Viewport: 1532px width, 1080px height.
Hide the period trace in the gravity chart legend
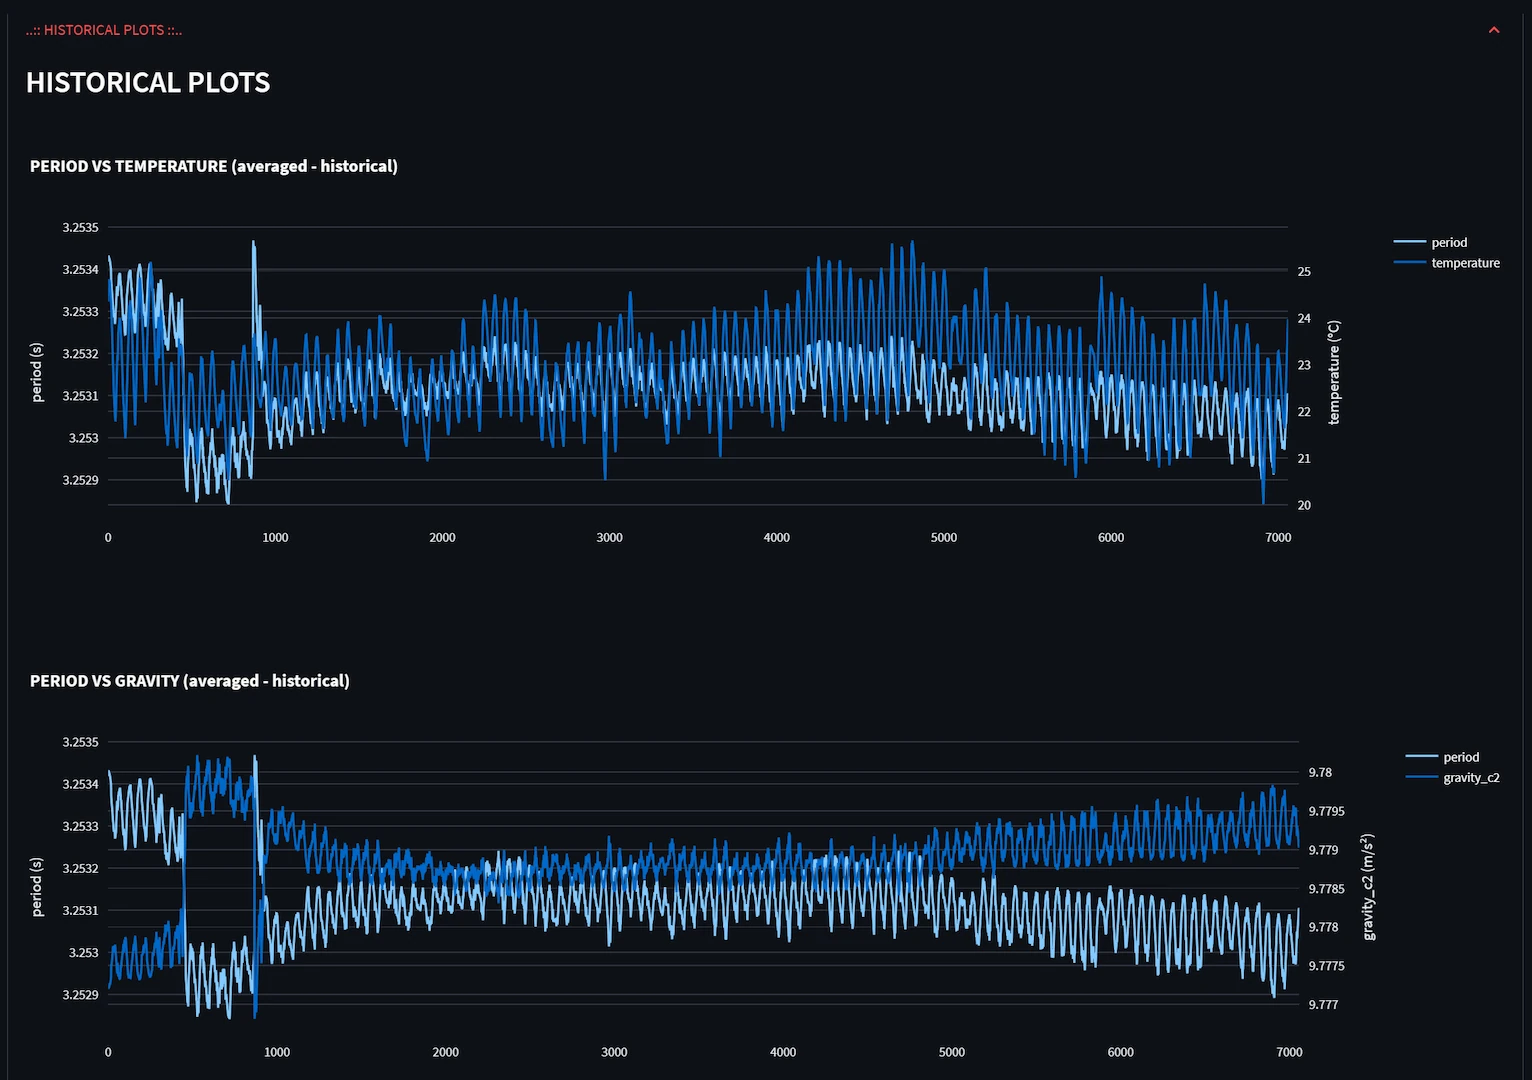[x=1459, y=757]
